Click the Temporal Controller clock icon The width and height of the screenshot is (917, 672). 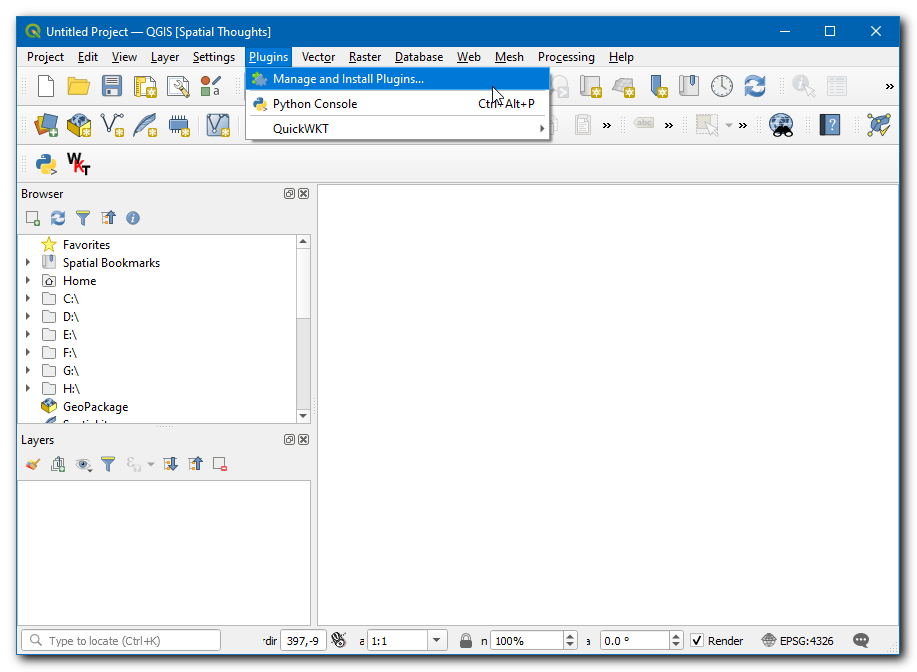pyautogui.click(x=722, y=87)
